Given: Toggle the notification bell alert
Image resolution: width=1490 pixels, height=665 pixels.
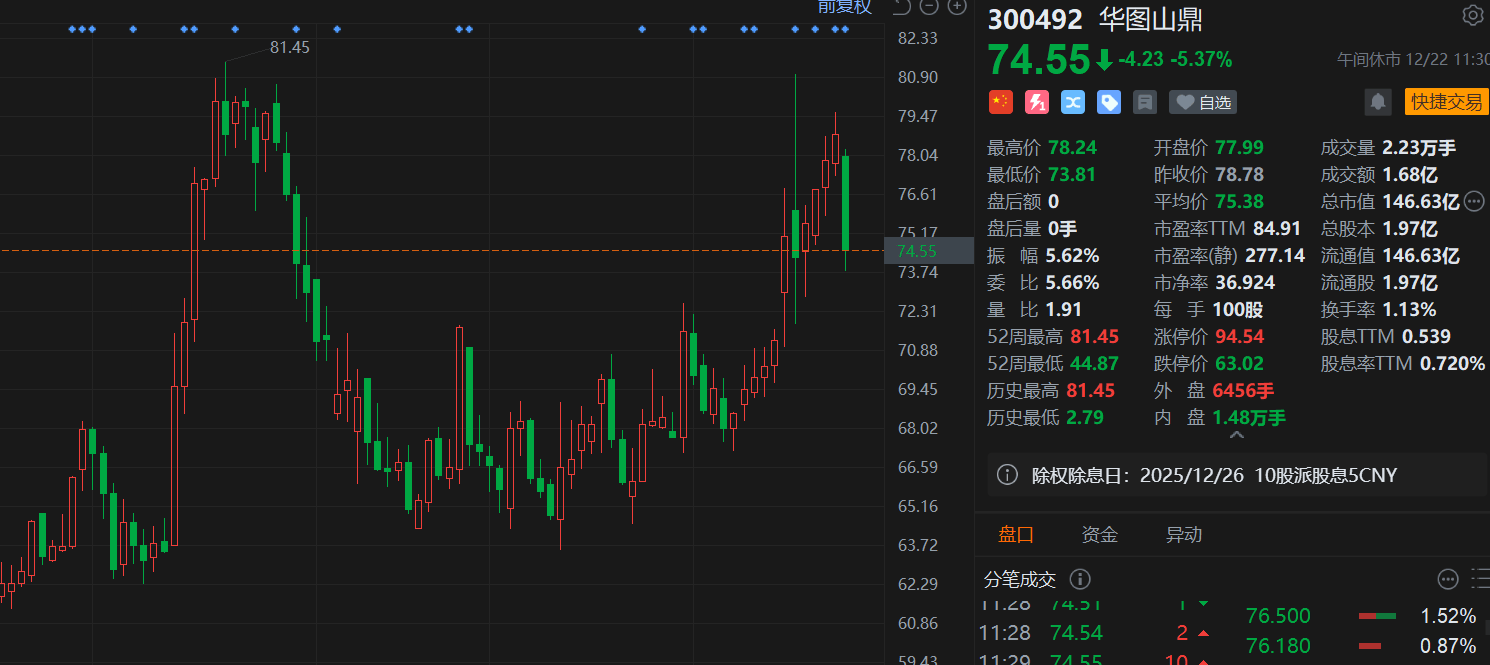Looking at the screenshot, I should 1378,102.
